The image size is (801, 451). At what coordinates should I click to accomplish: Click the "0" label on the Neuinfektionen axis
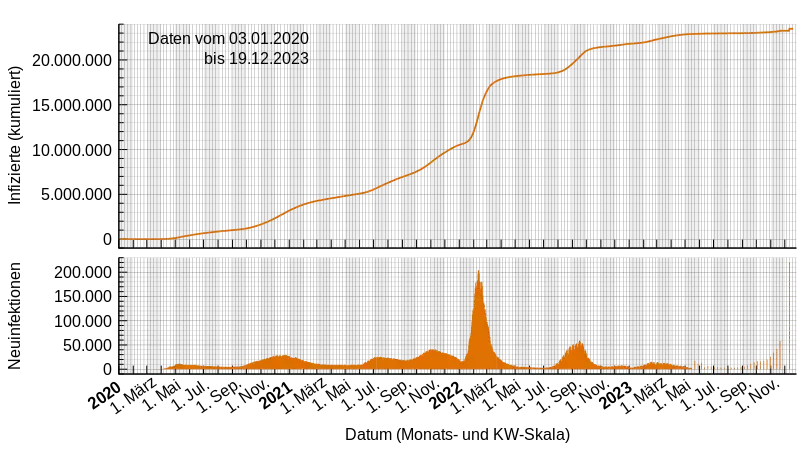point(107,369)
